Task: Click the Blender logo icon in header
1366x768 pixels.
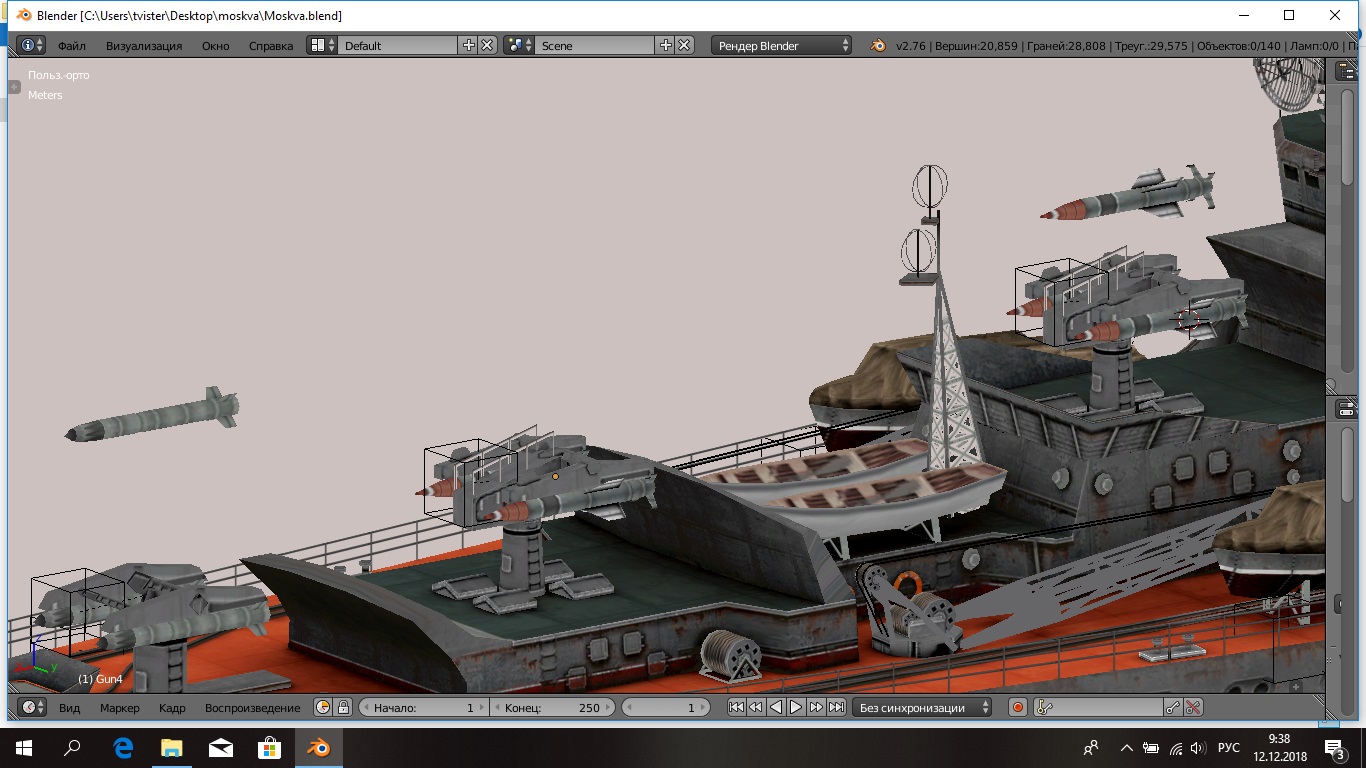Action: 877,45
